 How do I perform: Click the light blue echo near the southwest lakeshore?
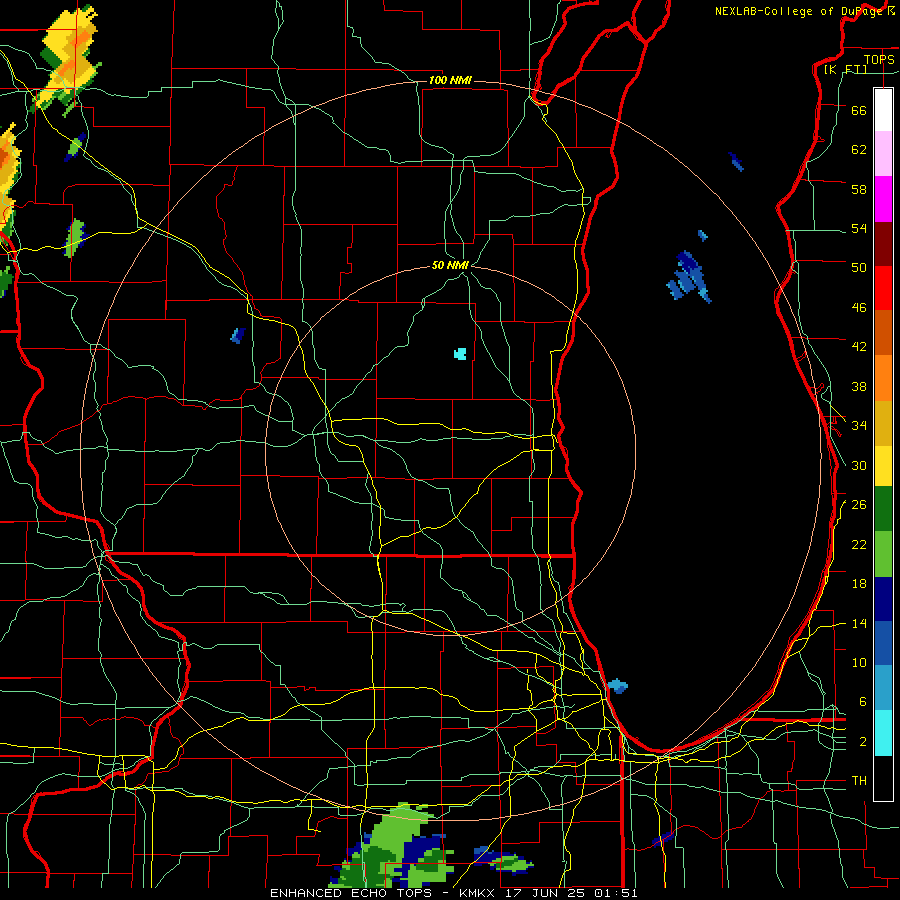point(618,686)
